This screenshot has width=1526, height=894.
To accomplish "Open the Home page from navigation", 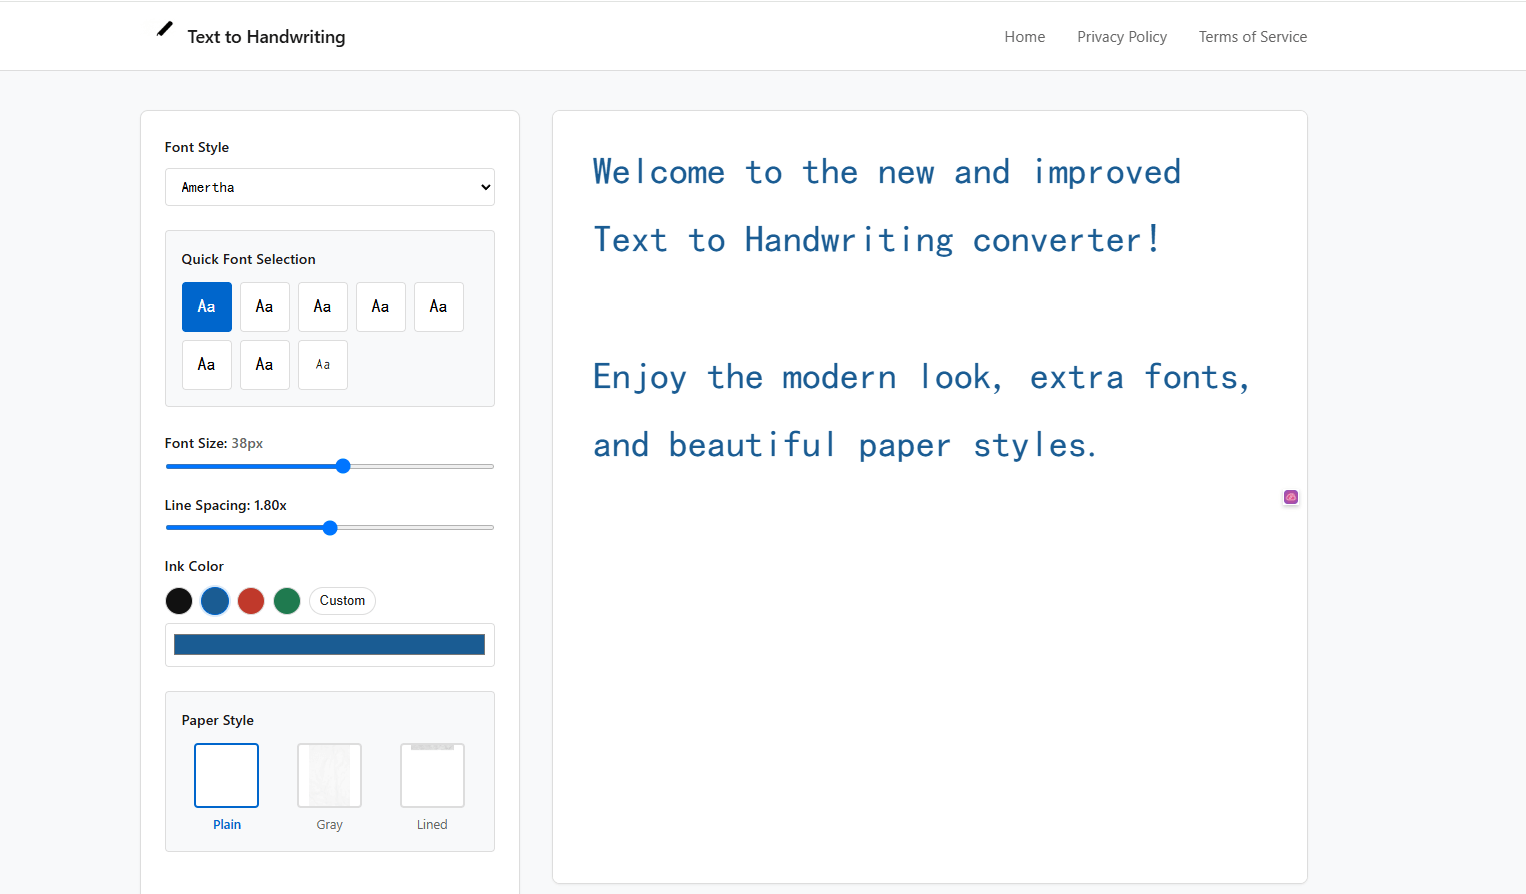I will 1024,37.
